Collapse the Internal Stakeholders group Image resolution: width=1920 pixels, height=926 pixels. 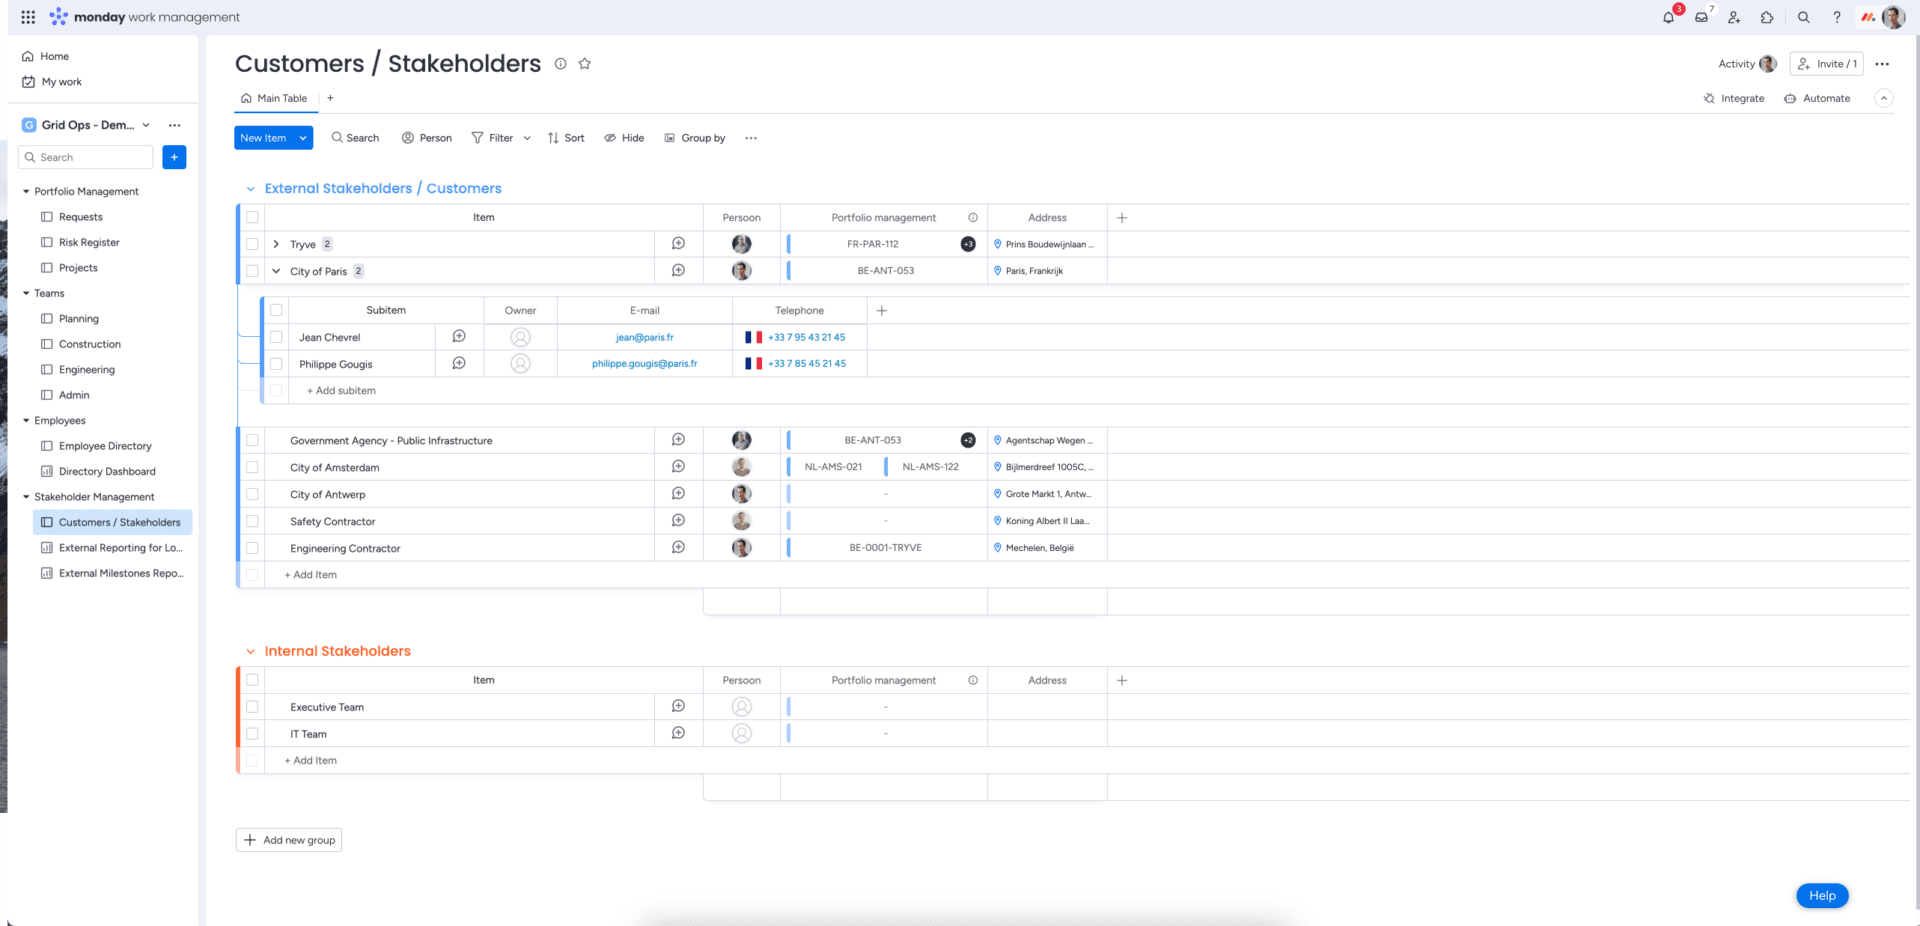pyautogui.click(x=251, y=651)
